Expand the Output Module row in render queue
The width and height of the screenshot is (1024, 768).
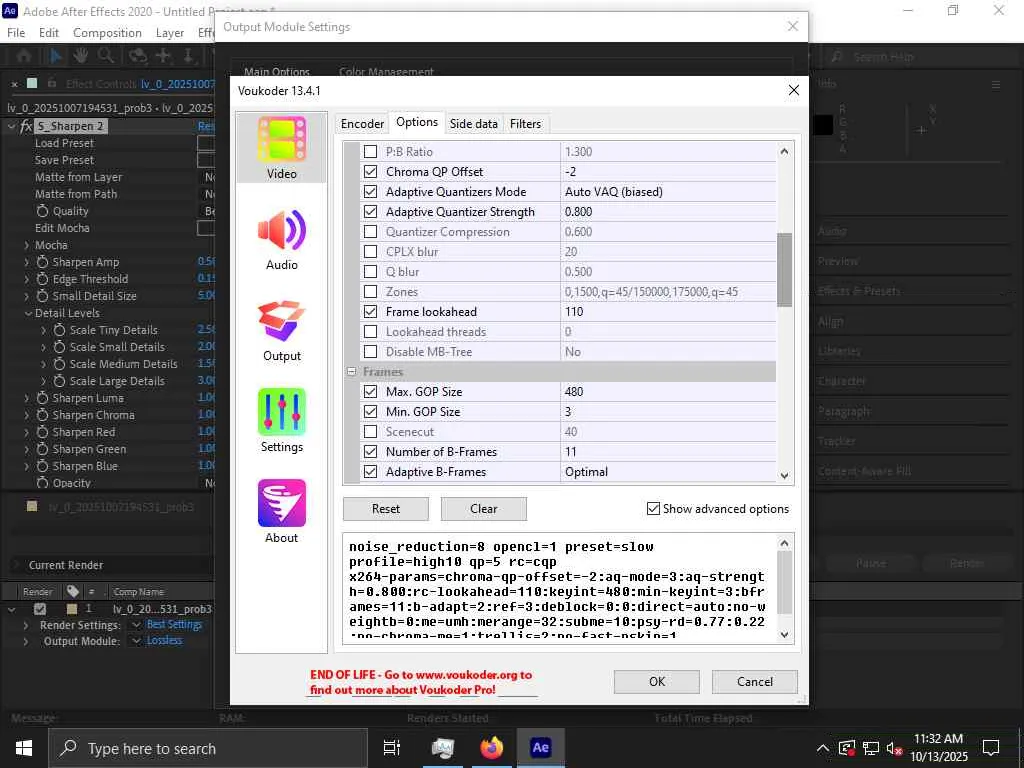[x=26, y=641]
